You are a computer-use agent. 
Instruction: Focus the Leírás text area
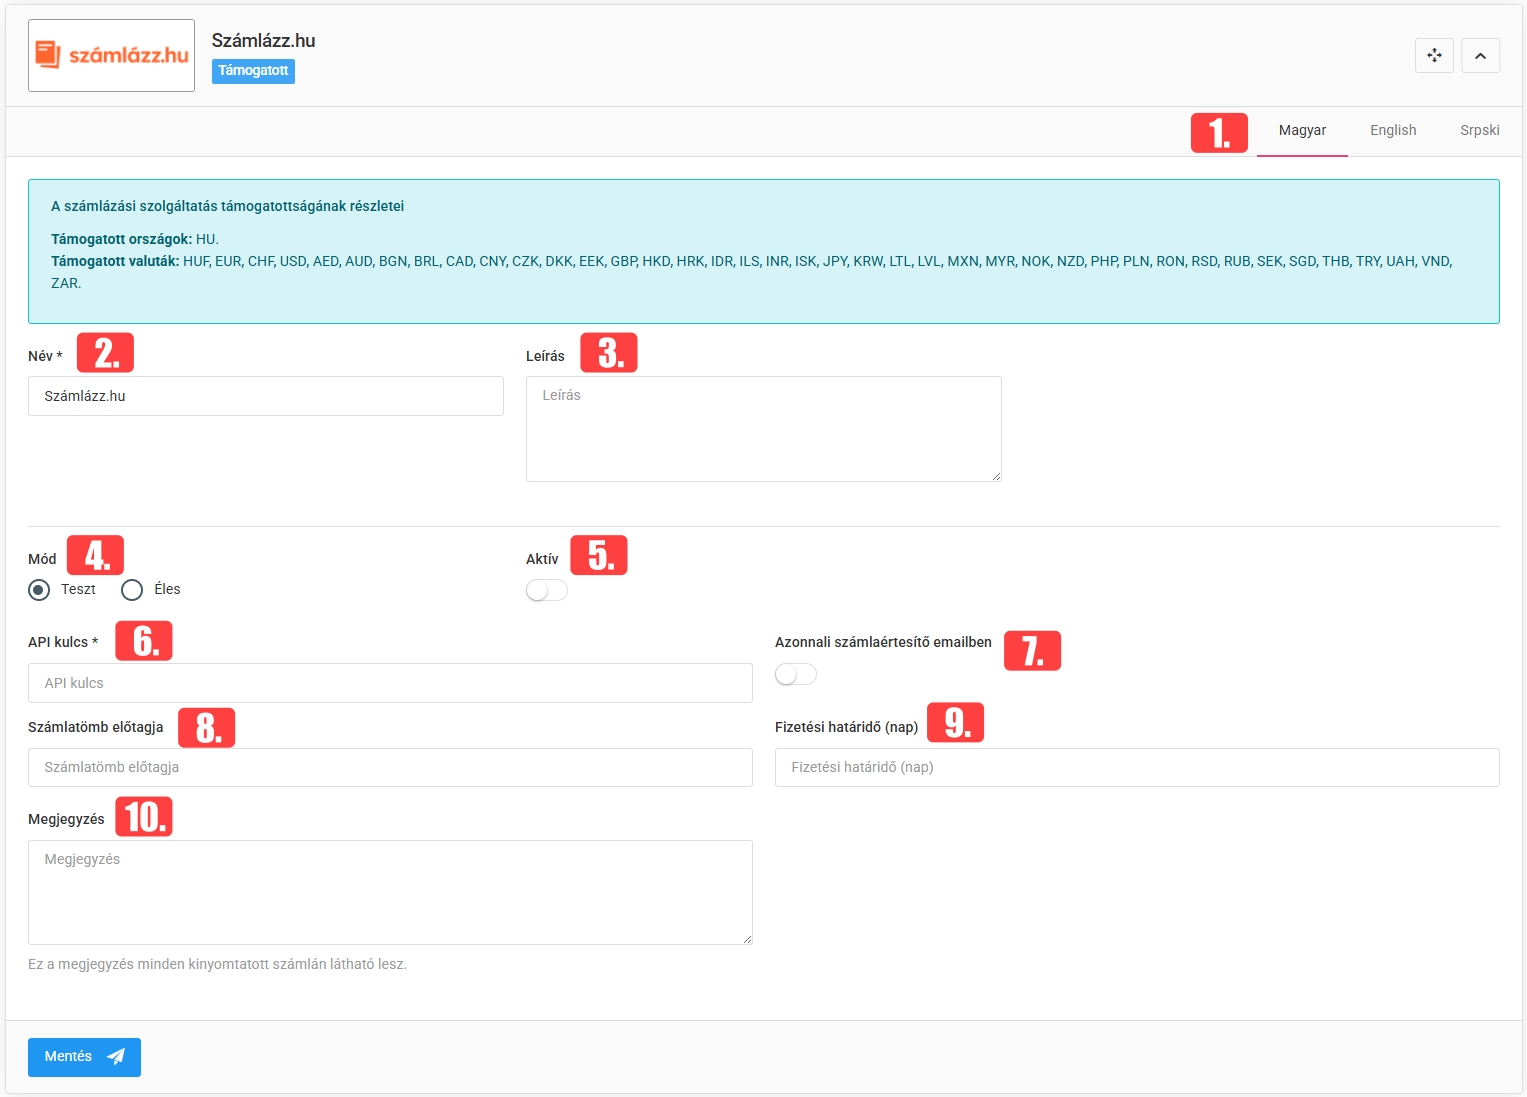click(763, 428)
